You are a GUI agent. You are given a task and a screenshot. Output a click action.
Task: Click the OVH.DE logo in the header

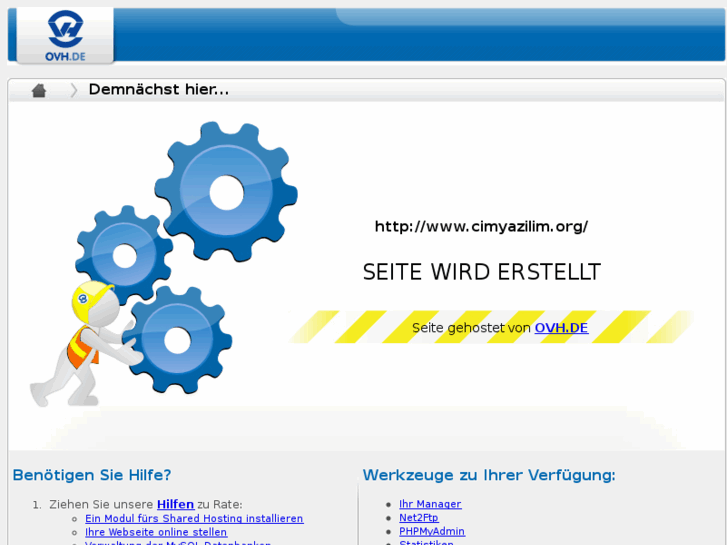pos(65,36)
